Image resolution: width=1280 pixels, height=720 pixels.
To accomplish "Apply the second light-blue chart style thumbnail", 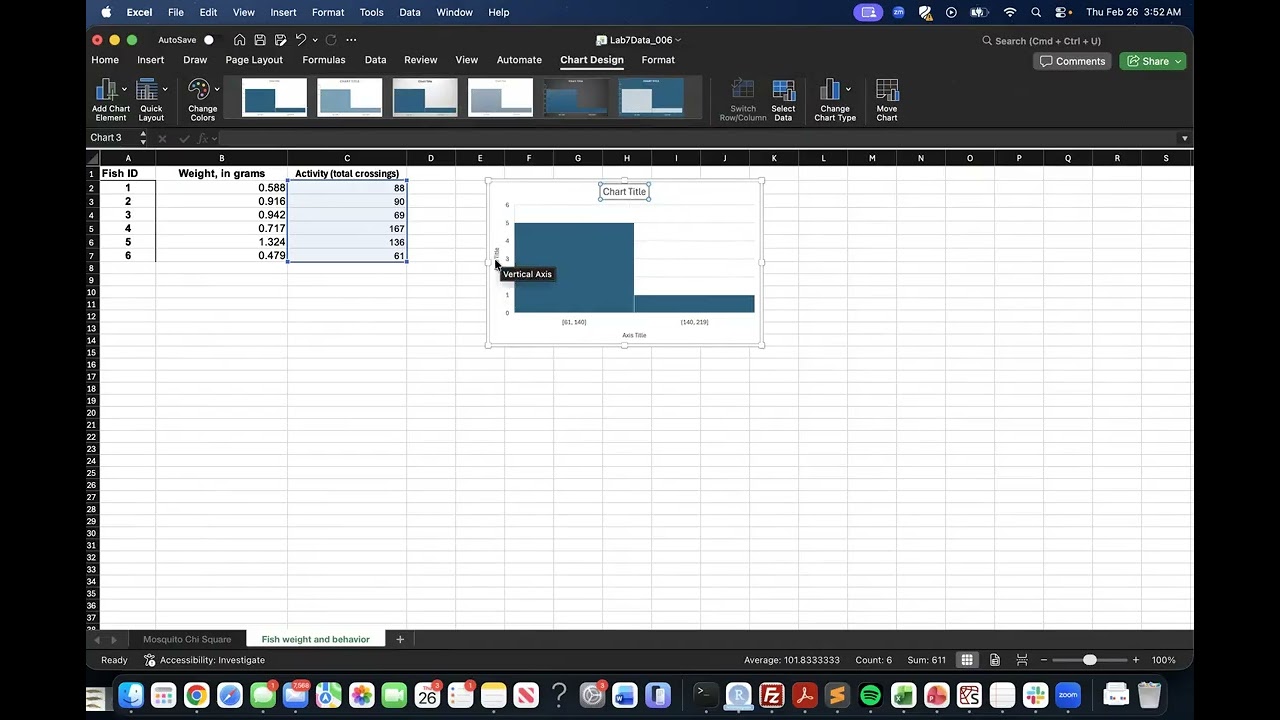I will [x=349, y=97].
